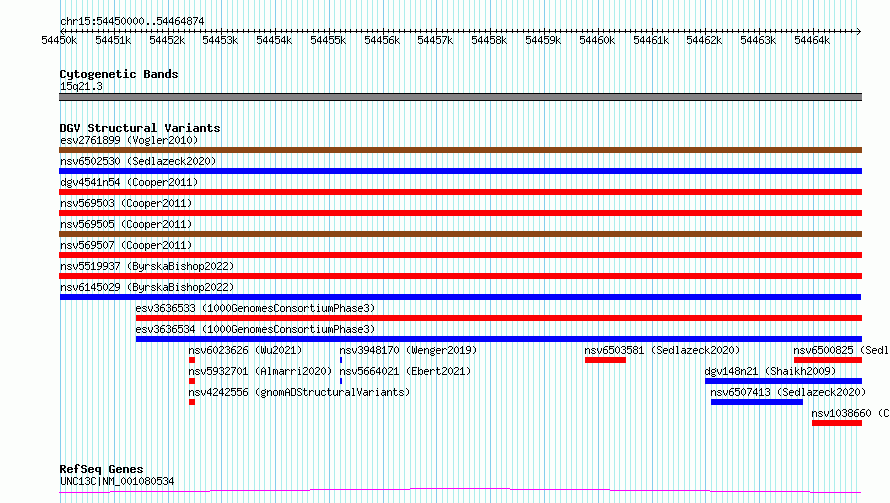Click the red nsv6503581 variant bar

coord(606,360)
